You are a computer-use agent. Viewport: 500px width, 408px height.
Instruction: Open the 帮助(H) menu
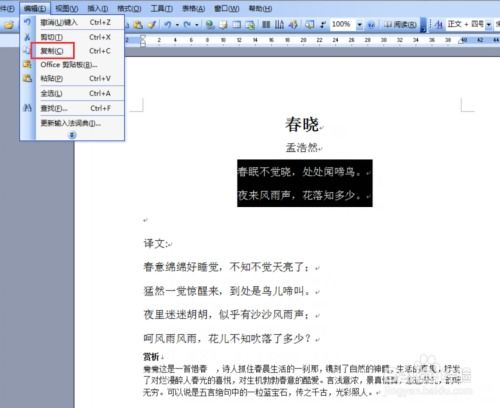(x=260, y=8)
